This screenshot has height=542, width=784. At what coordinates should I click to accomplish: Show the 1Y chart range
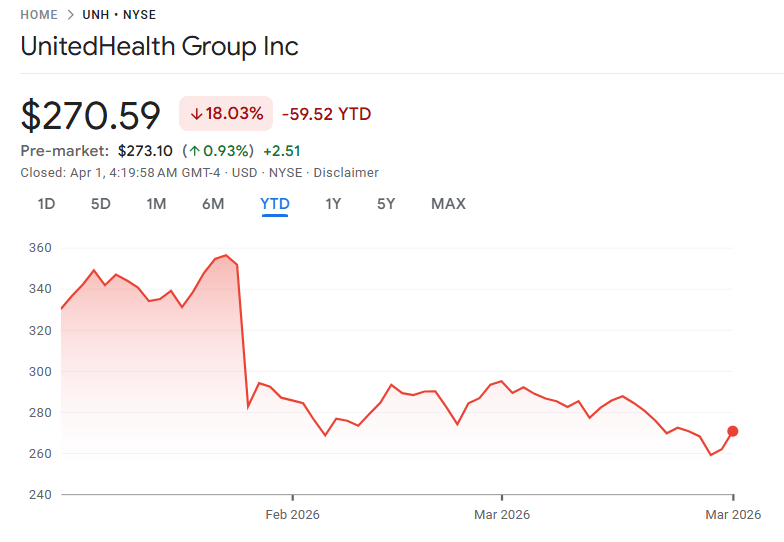tap(333, 204)
